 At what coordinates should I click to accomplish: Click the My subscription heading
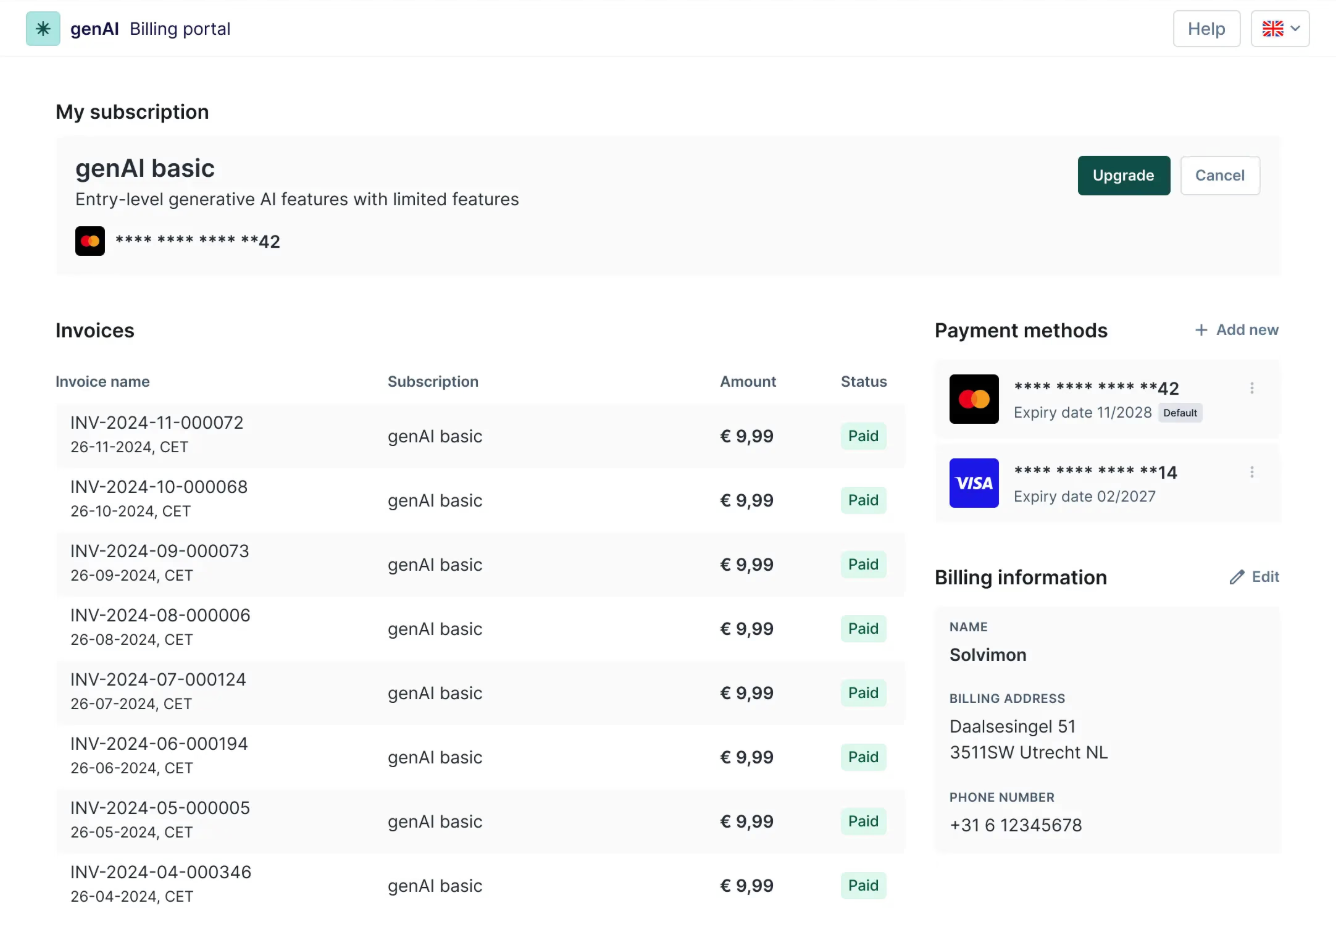[x=132, y=112]
